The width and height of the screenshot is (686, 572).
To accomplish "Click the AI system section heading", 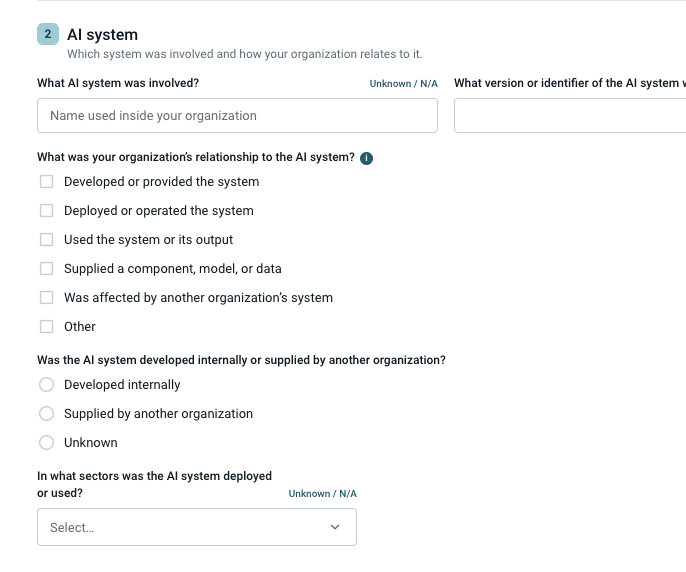I will click(x=102, y=35).
